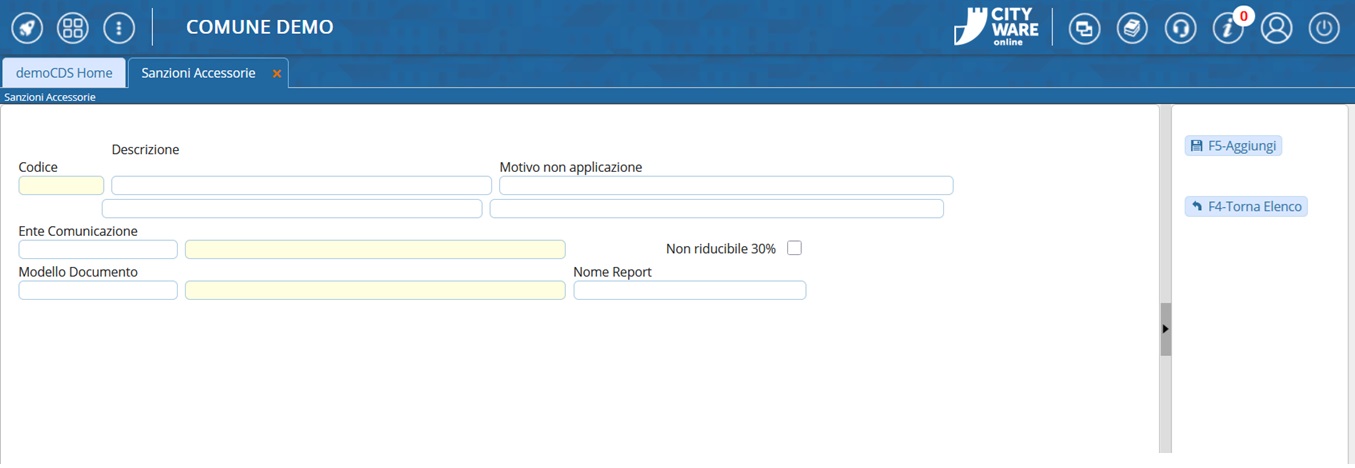The image size is (1355, 468).
Task: Click the windows switcher icon in header
Action: click(1084, 28)
